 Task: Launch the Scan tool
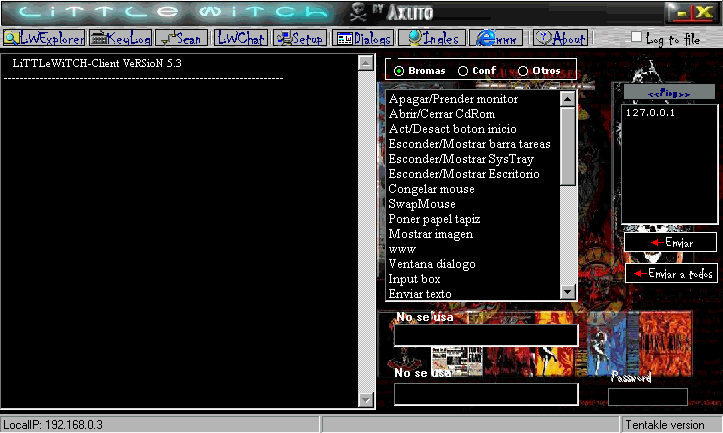click(181, 38)
